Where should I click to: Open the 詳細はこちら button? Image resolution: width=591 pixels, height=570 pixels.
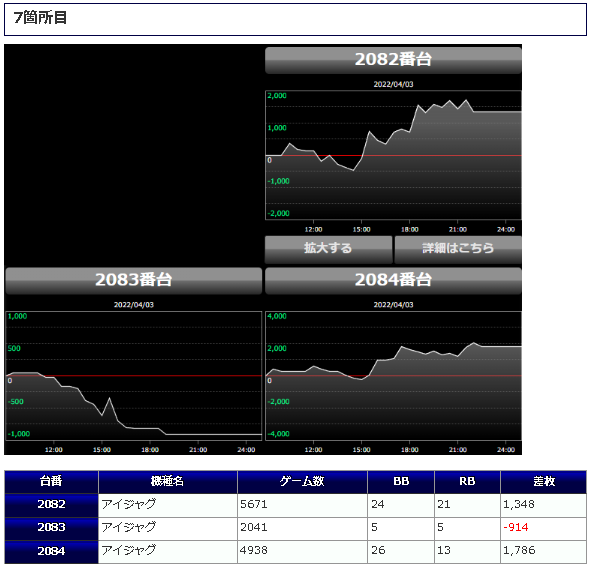[458, 250]
